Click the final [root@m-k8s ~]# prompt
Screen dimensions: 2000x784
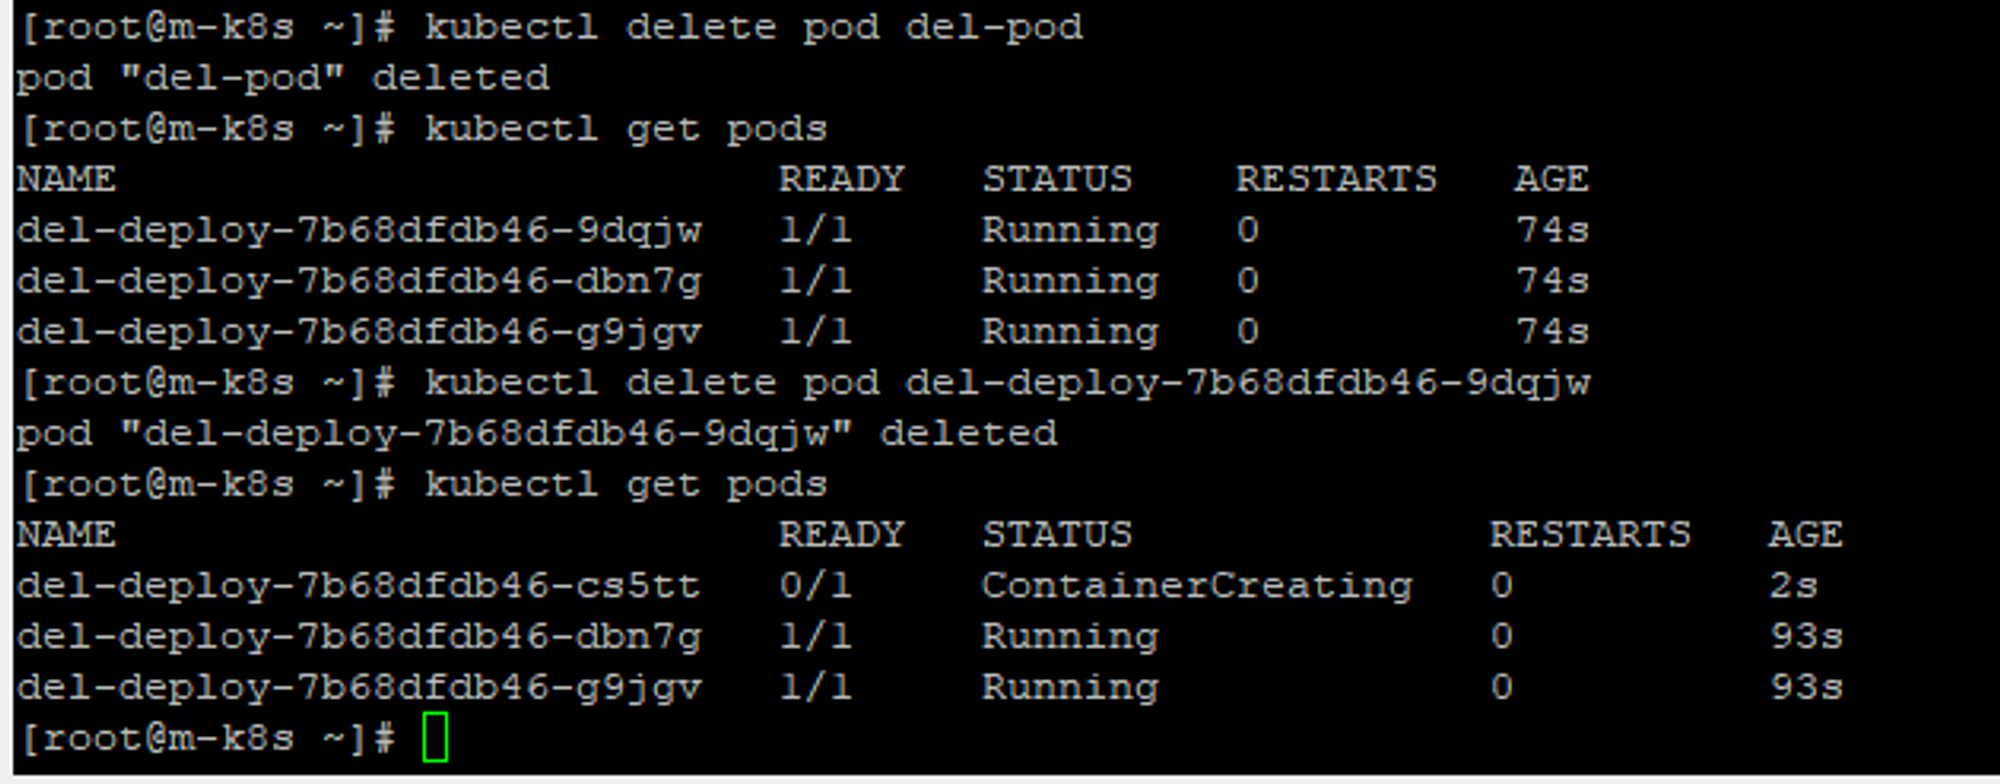click(208, 738)
